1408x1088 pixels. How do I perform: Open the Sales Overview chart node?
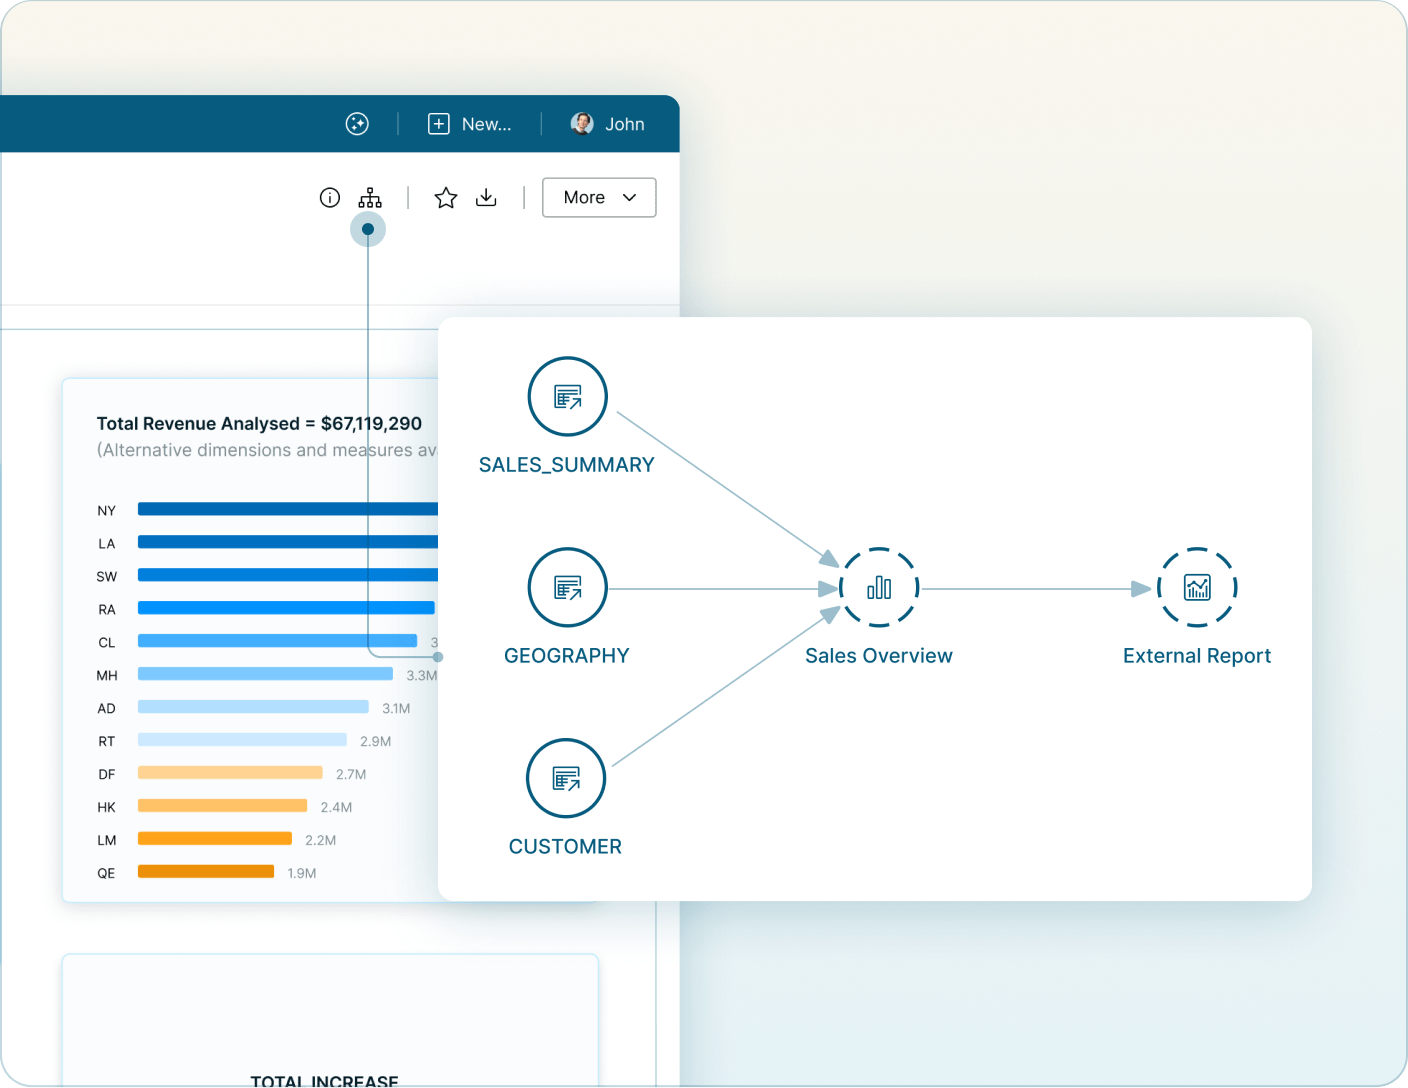click(x=879, y=587)
